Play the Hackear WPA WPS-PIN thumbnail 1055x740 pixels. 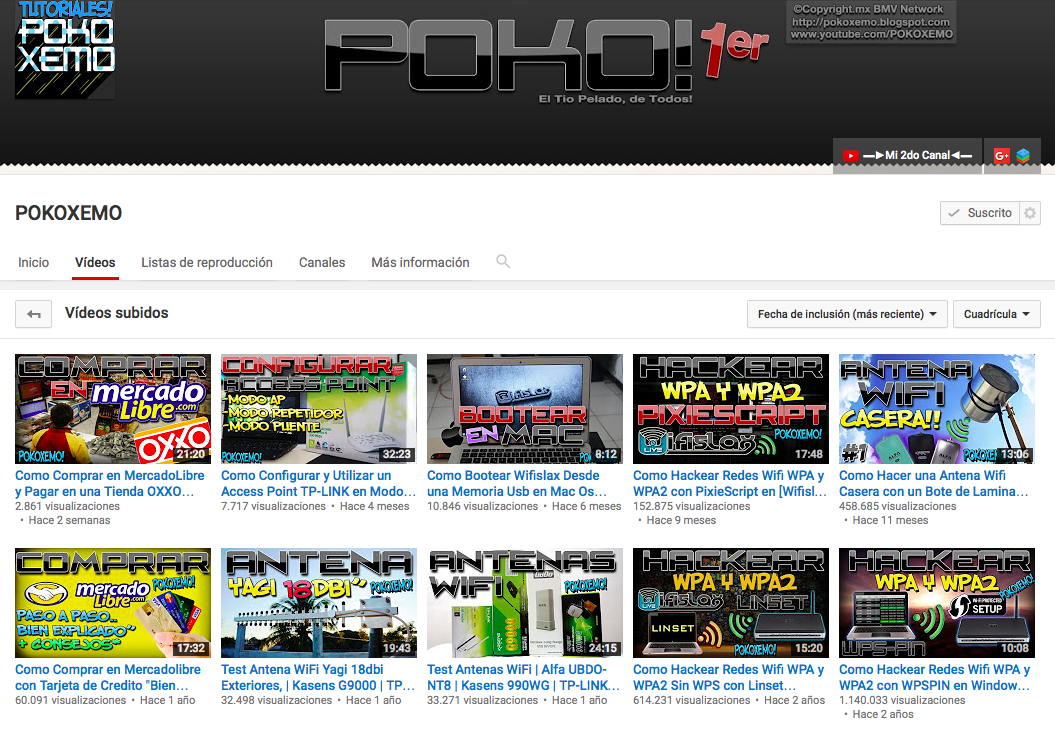point(937,603)
